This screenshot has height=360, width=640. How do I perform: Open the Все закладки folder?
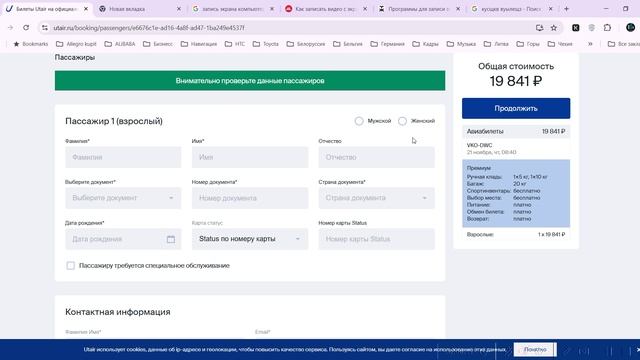point(623,44)
